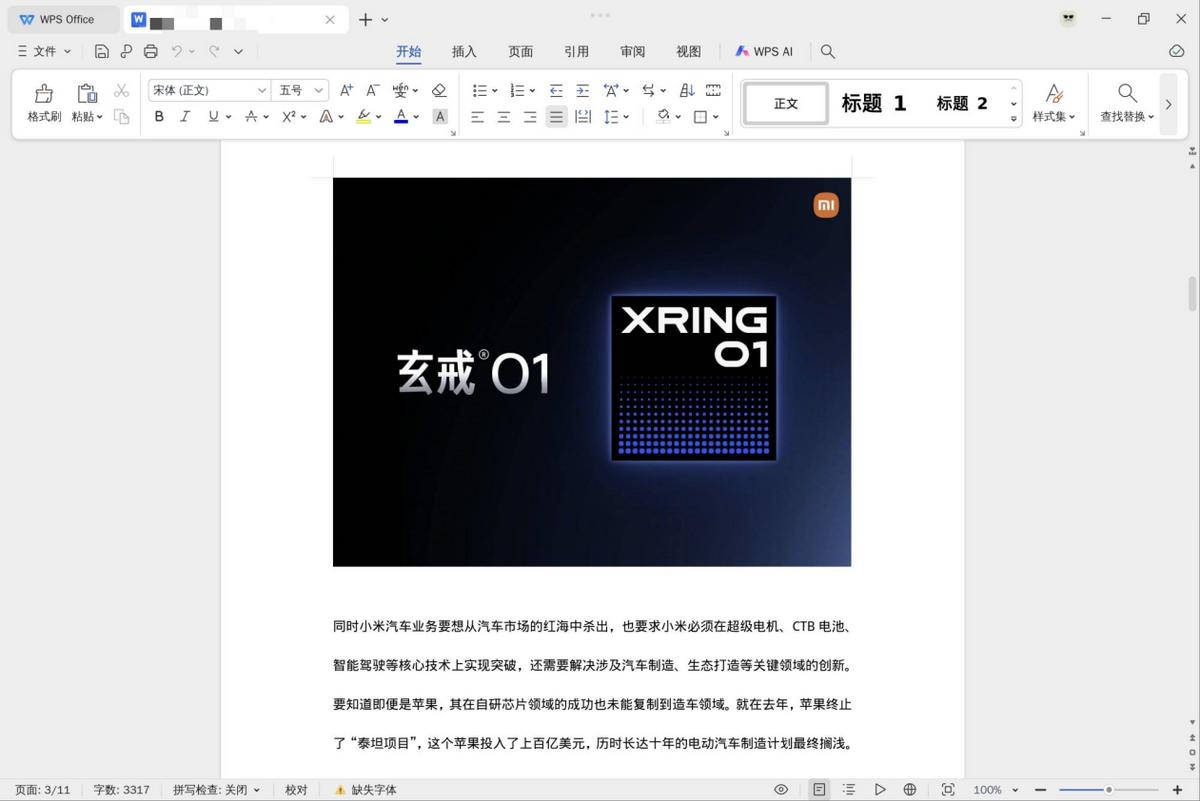Click the reading play icon in status bar
The height and width of the screenshot is (801, 1200).
pos(880,789)
